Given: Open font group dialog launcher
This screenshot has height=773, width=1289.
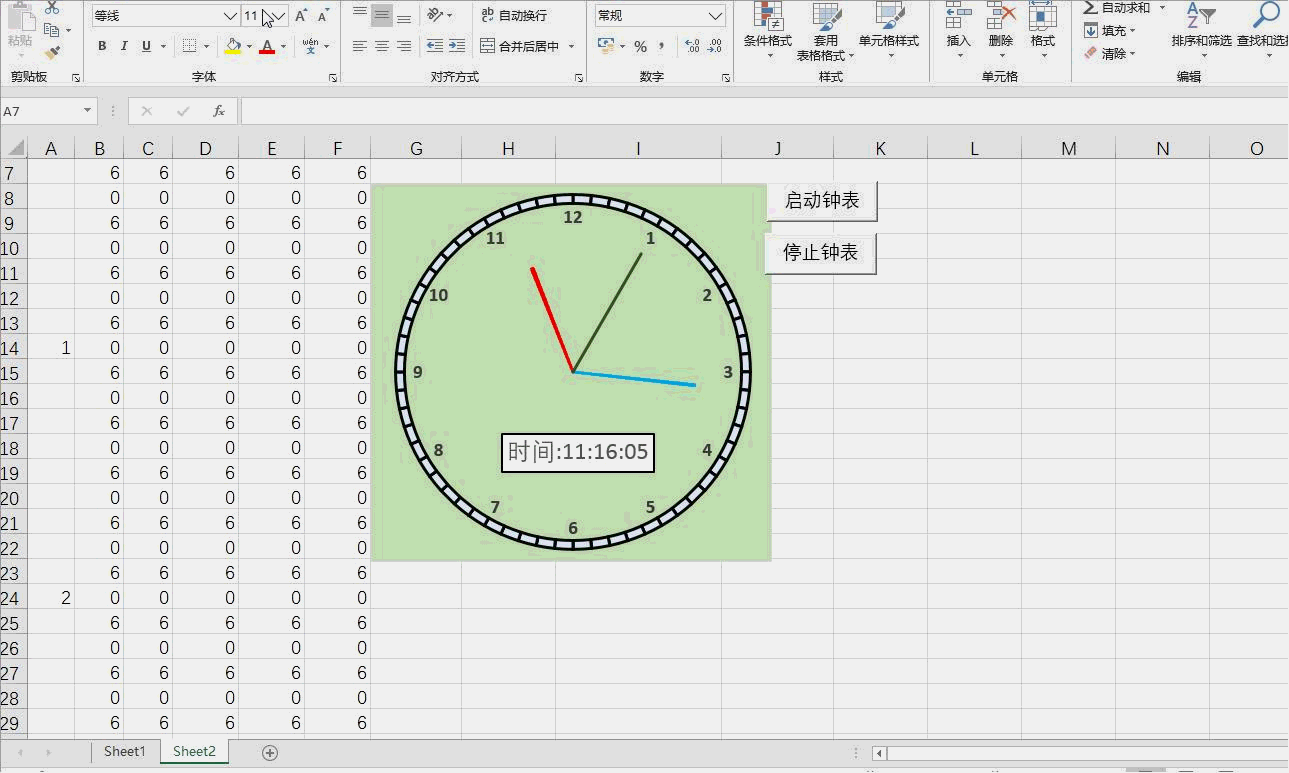Looking at the screenshot, I should point(332,77).
